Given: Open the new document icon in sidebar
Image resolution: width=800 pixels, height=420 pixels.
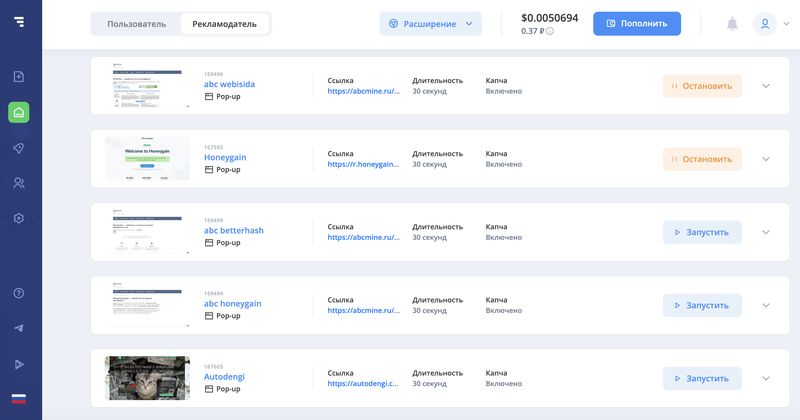Looking at the screenshot, I should [x=19, y=76].
